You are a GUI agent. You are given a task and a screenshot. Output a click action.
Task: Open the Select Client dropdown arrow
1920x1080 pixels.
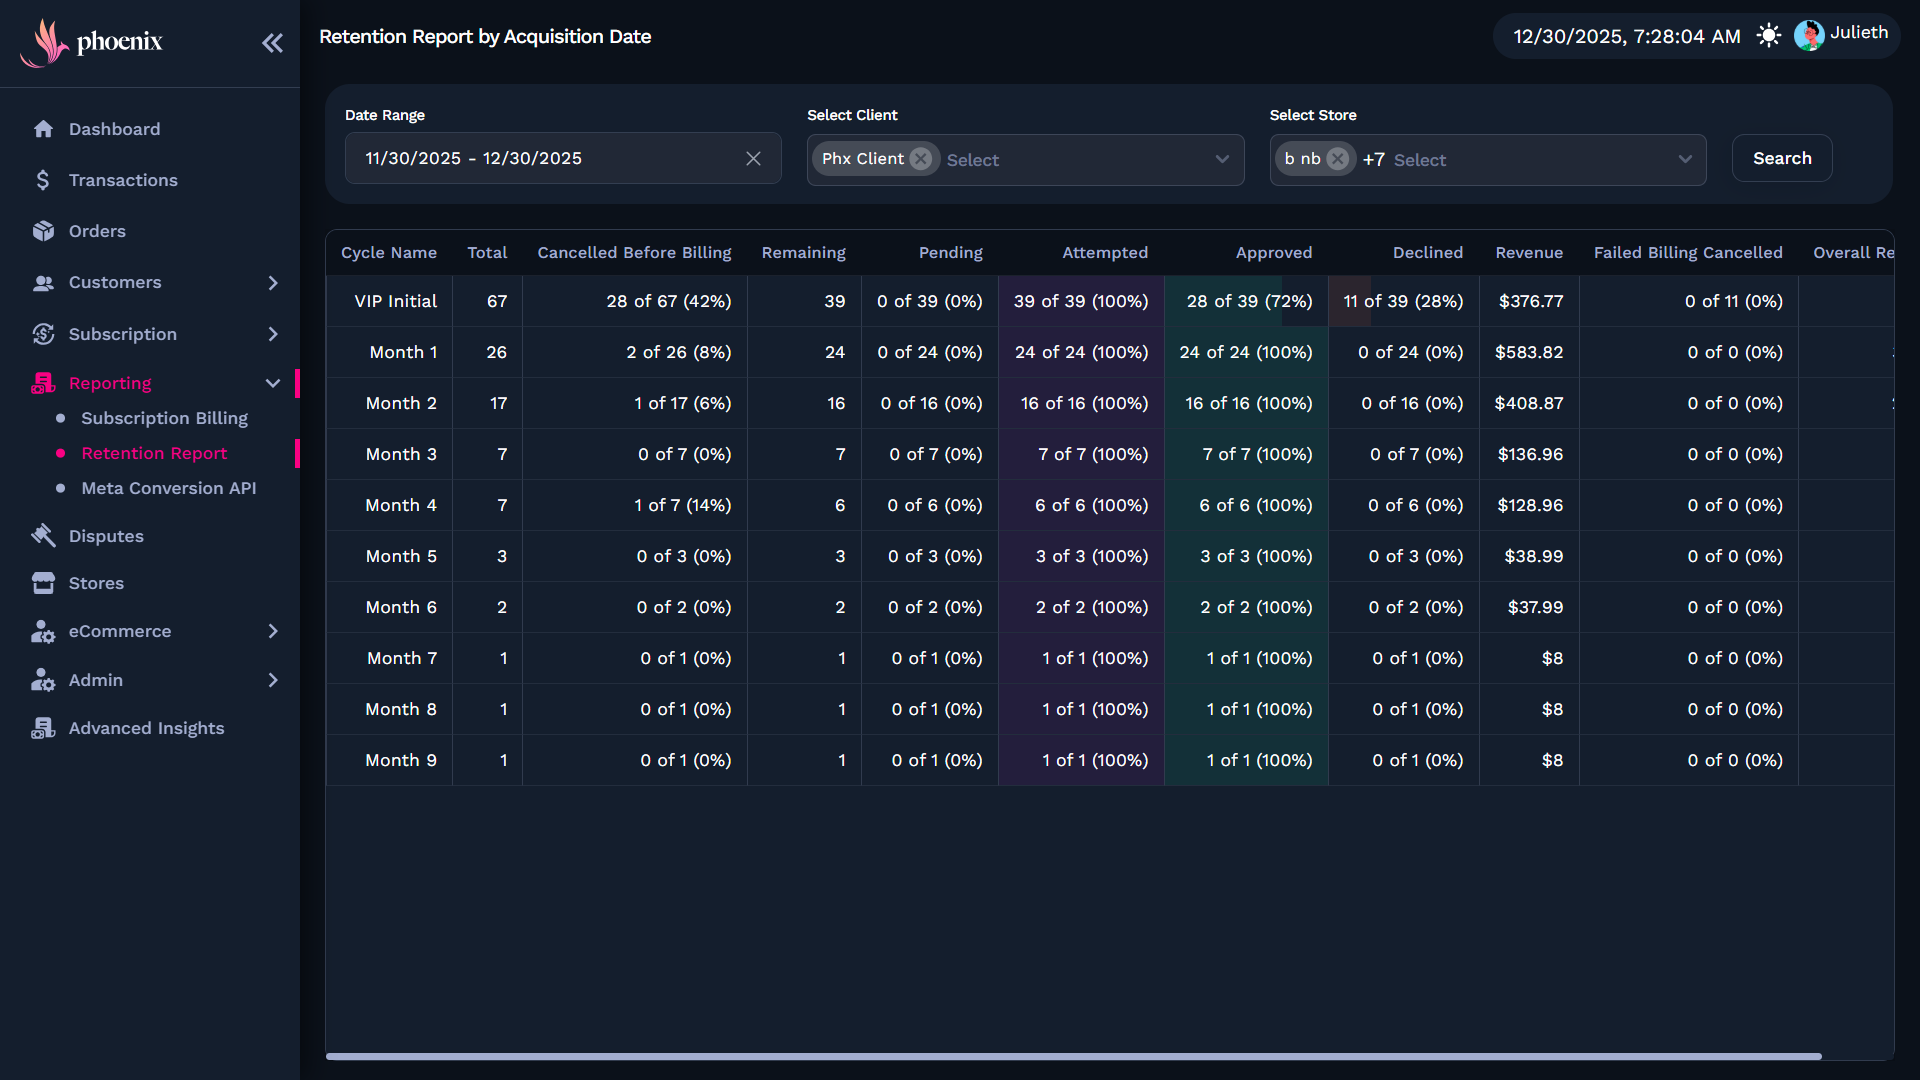pyautogui.click(x=1222, y=160)
